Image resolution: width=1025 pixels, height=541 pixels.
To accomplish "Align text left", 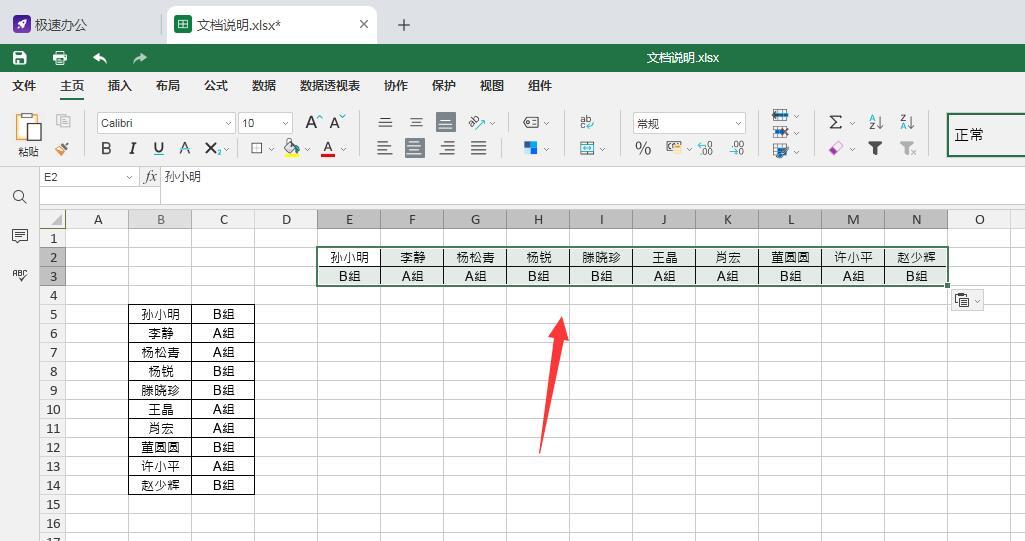I will pos(384,148).
